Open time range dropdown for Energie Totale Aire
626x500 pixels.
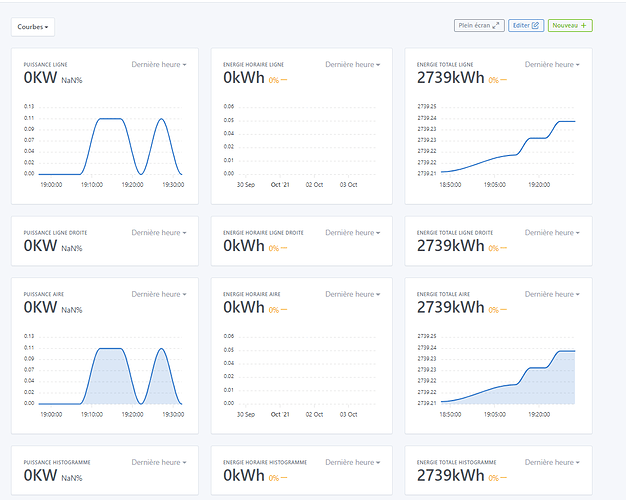pyautogui.click(x=552, y=294)
